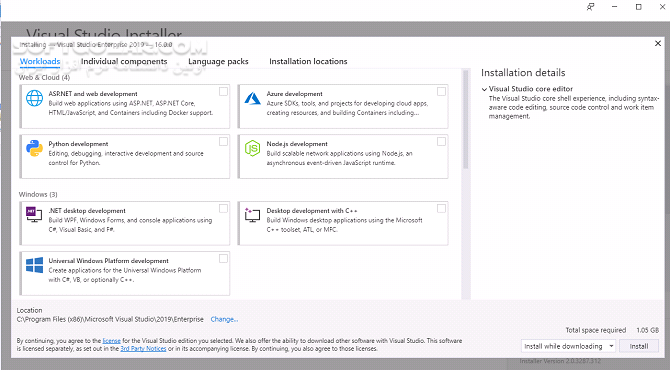Open the Language packs tab

[x=218, y=62]
